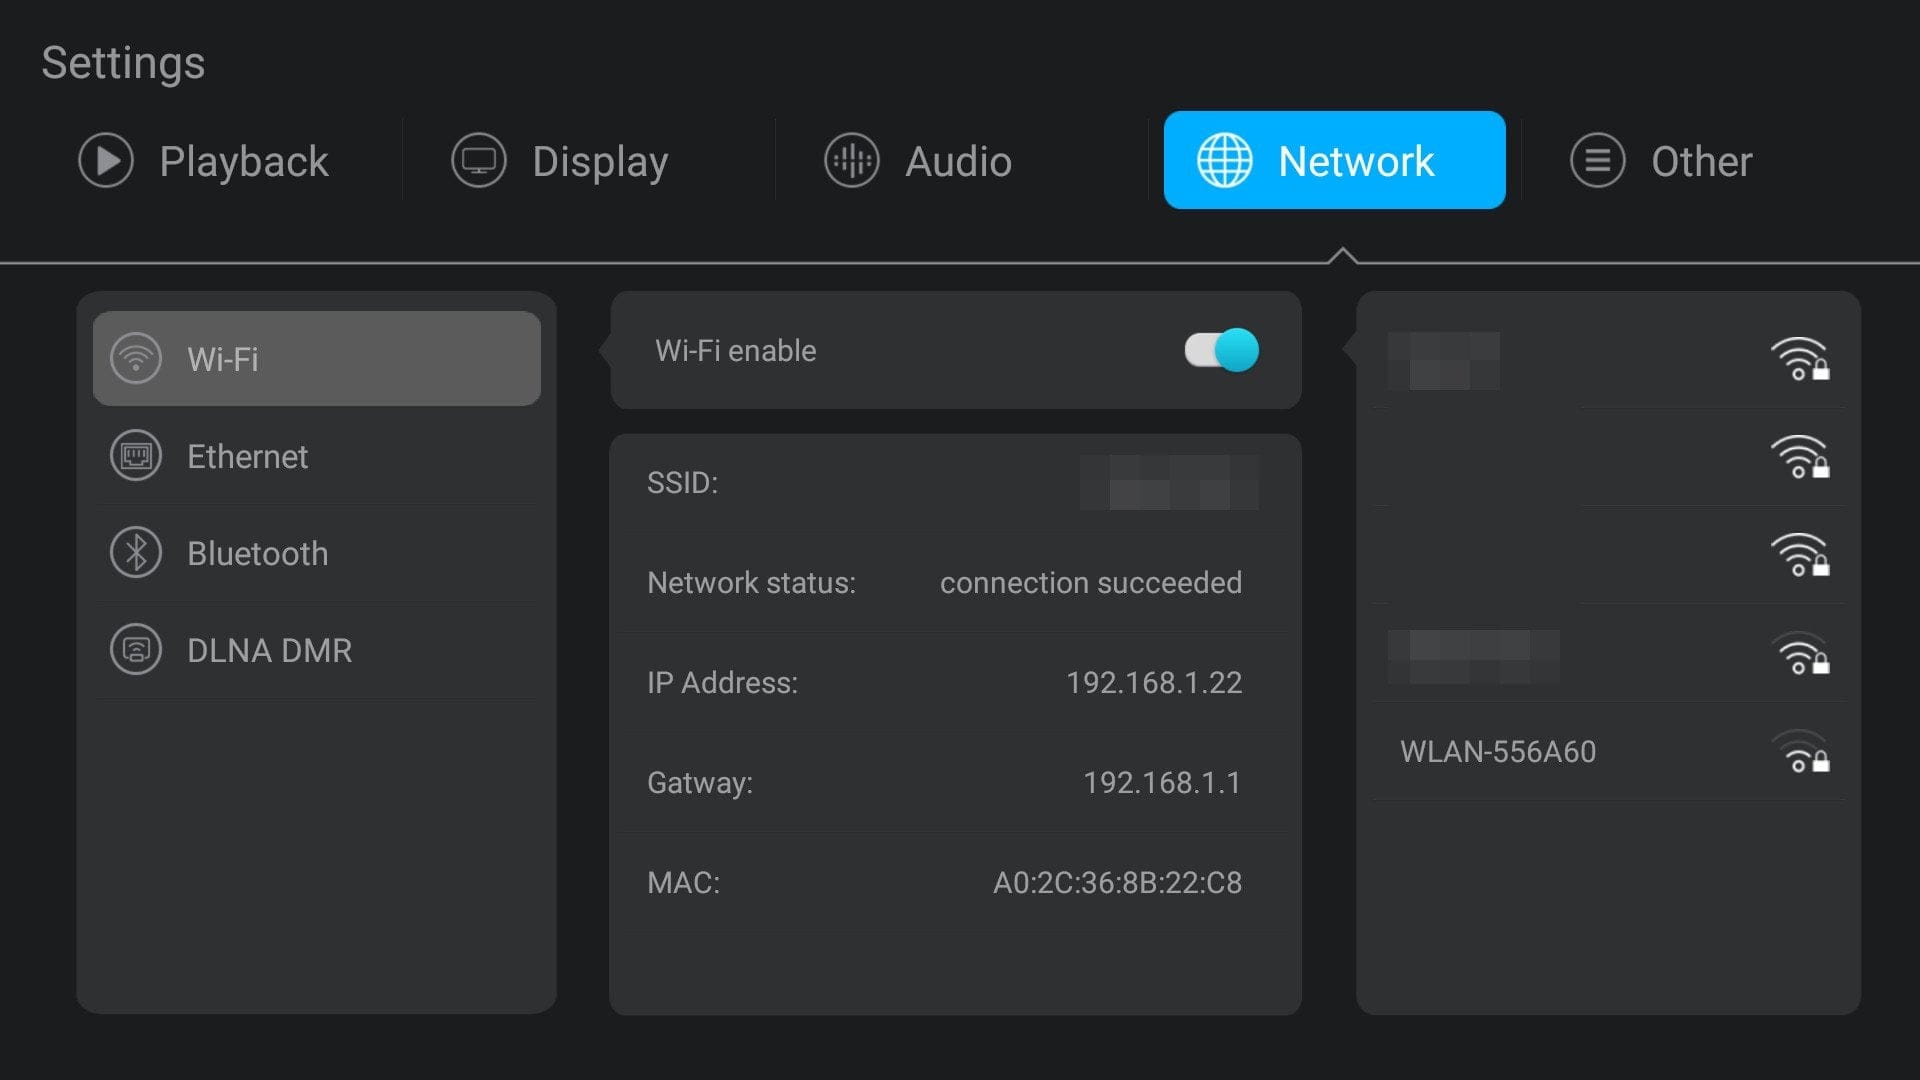Click the Audio waveform icon
Image resolution: width=1920 pixels, height=1080 pixels.
point(851,160)
